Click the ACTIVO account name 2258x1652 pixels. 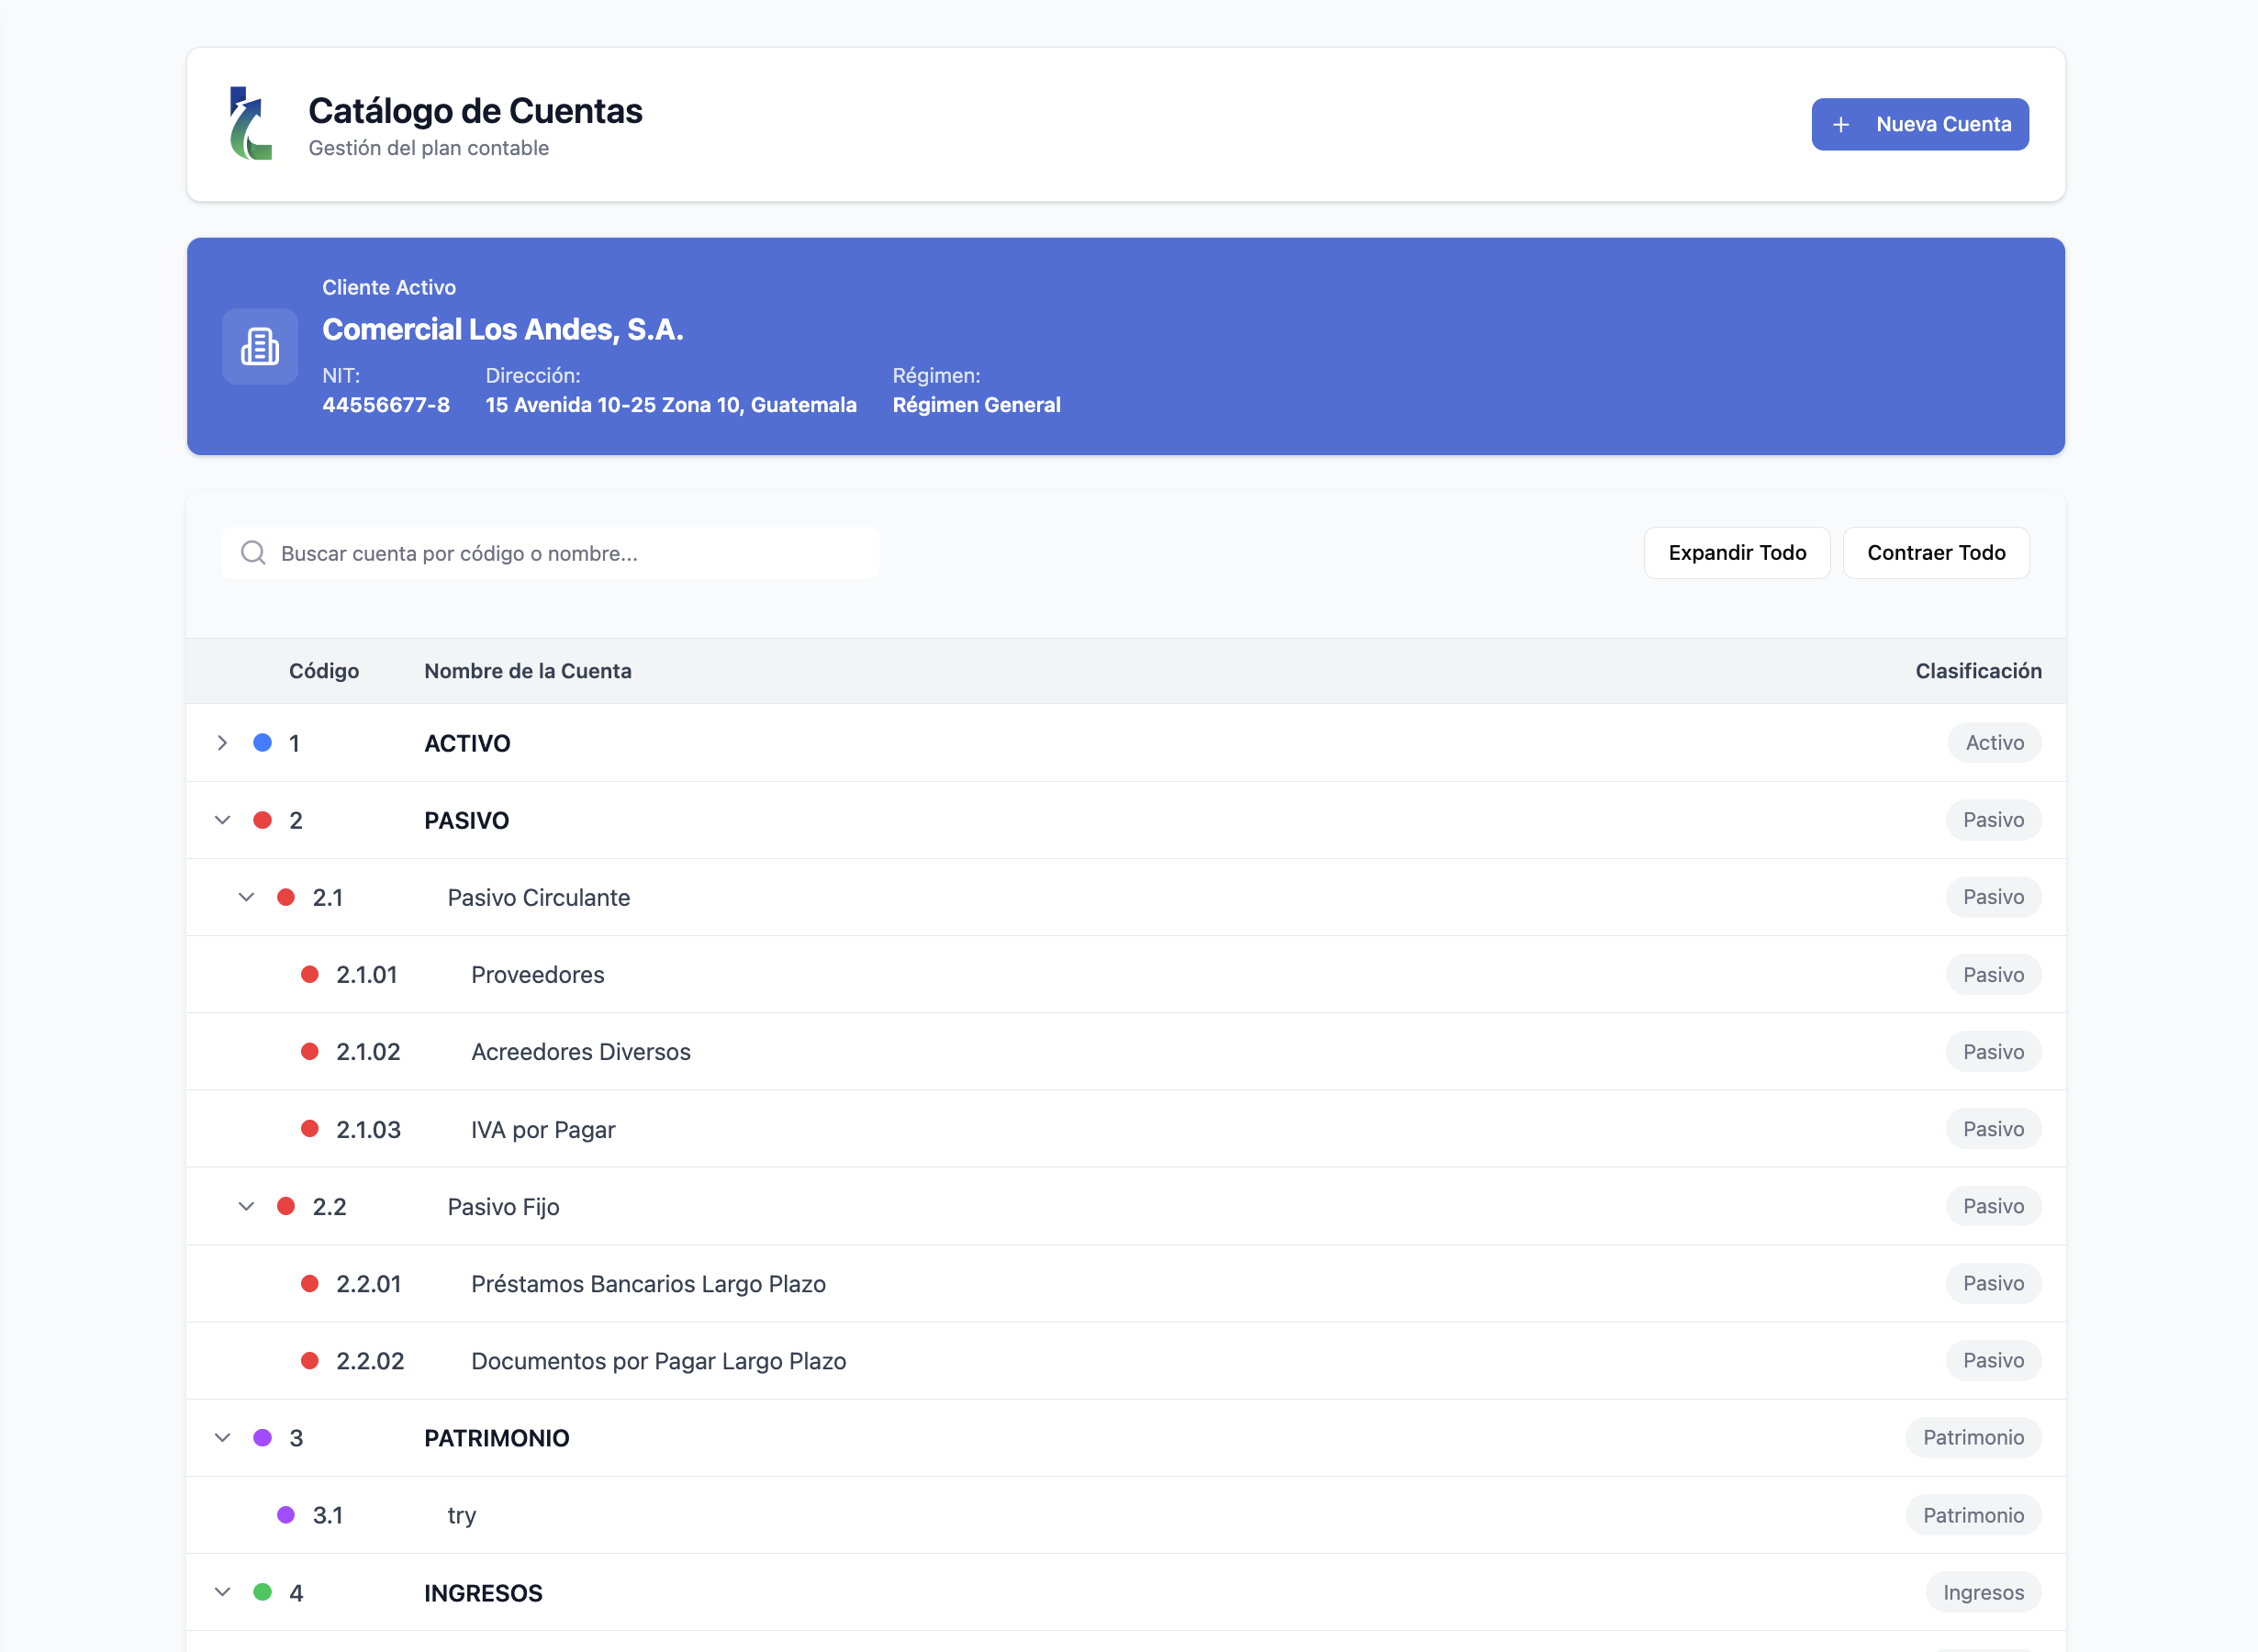(467, 743)
